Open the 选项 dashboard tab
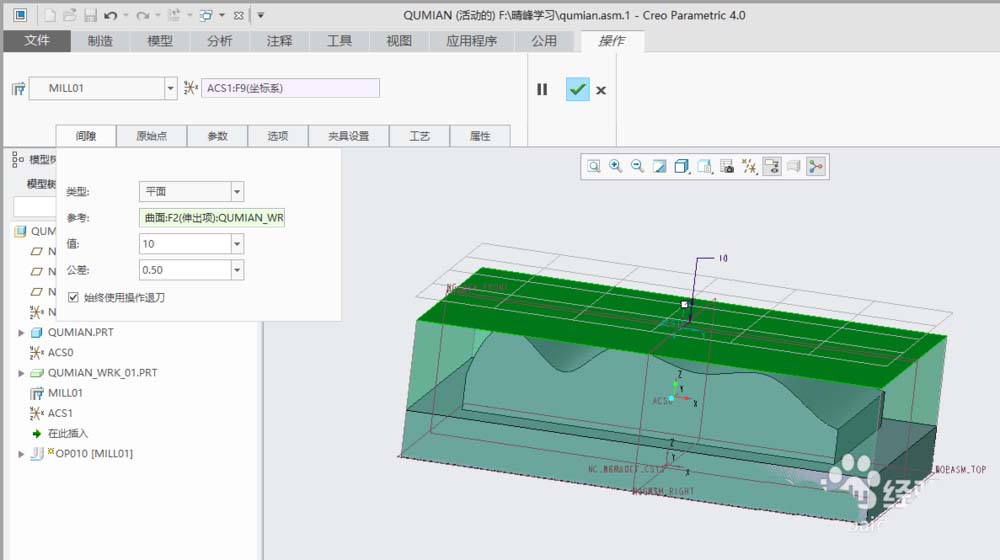 click(278, 136)
